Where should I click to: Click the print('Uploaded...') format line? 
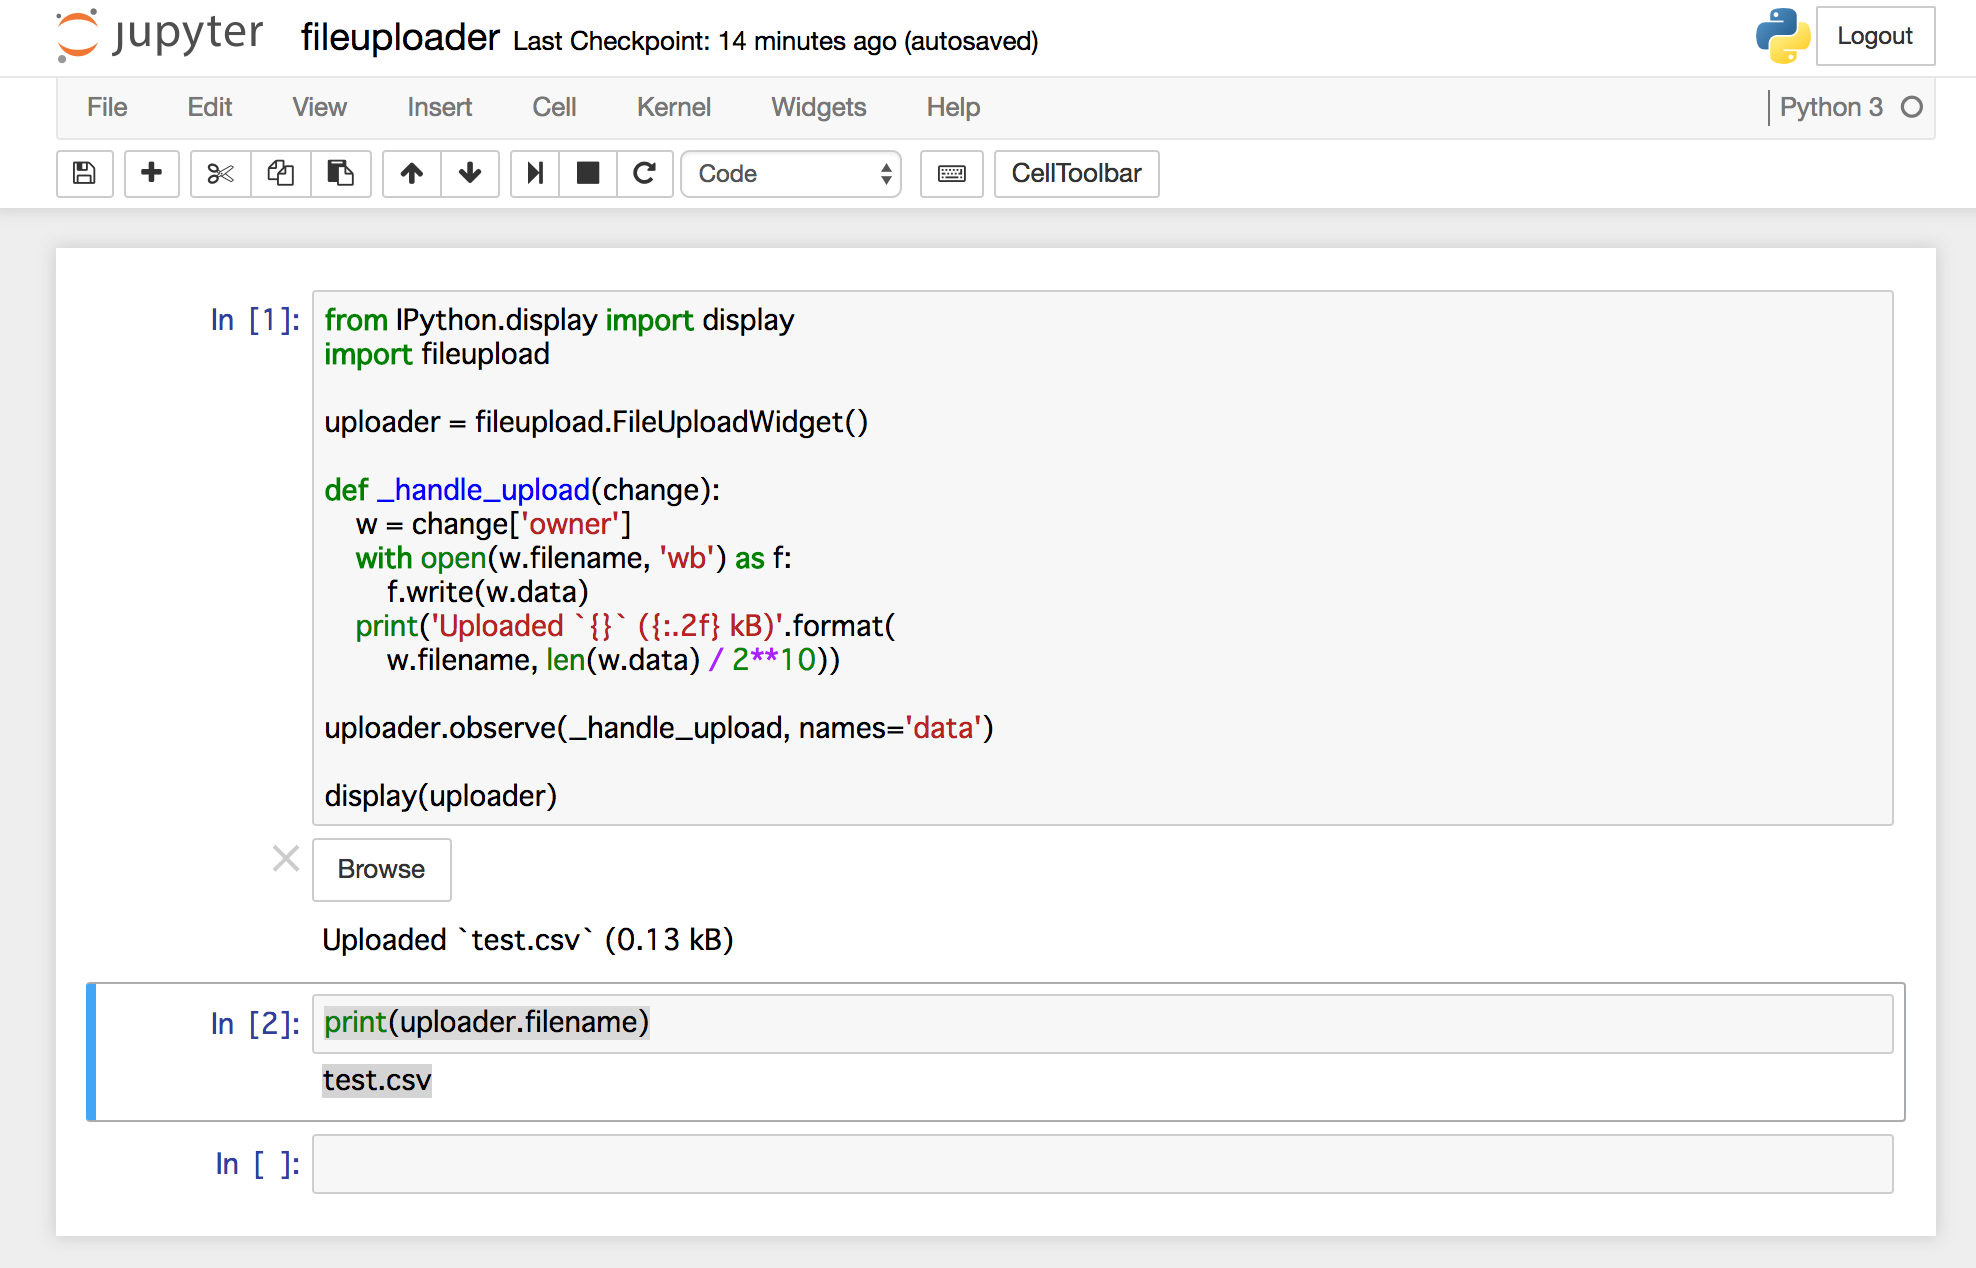626,626
